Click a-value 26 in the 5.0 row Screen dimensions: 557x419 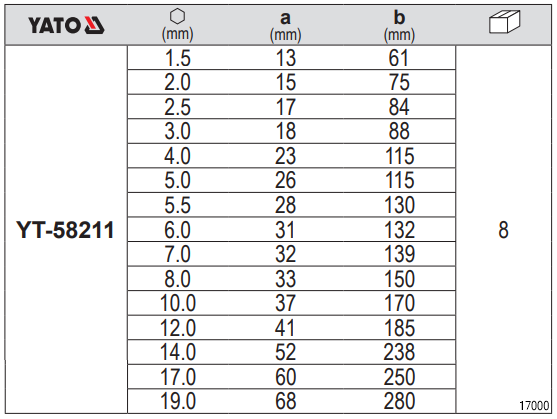[x=285, y=181]
